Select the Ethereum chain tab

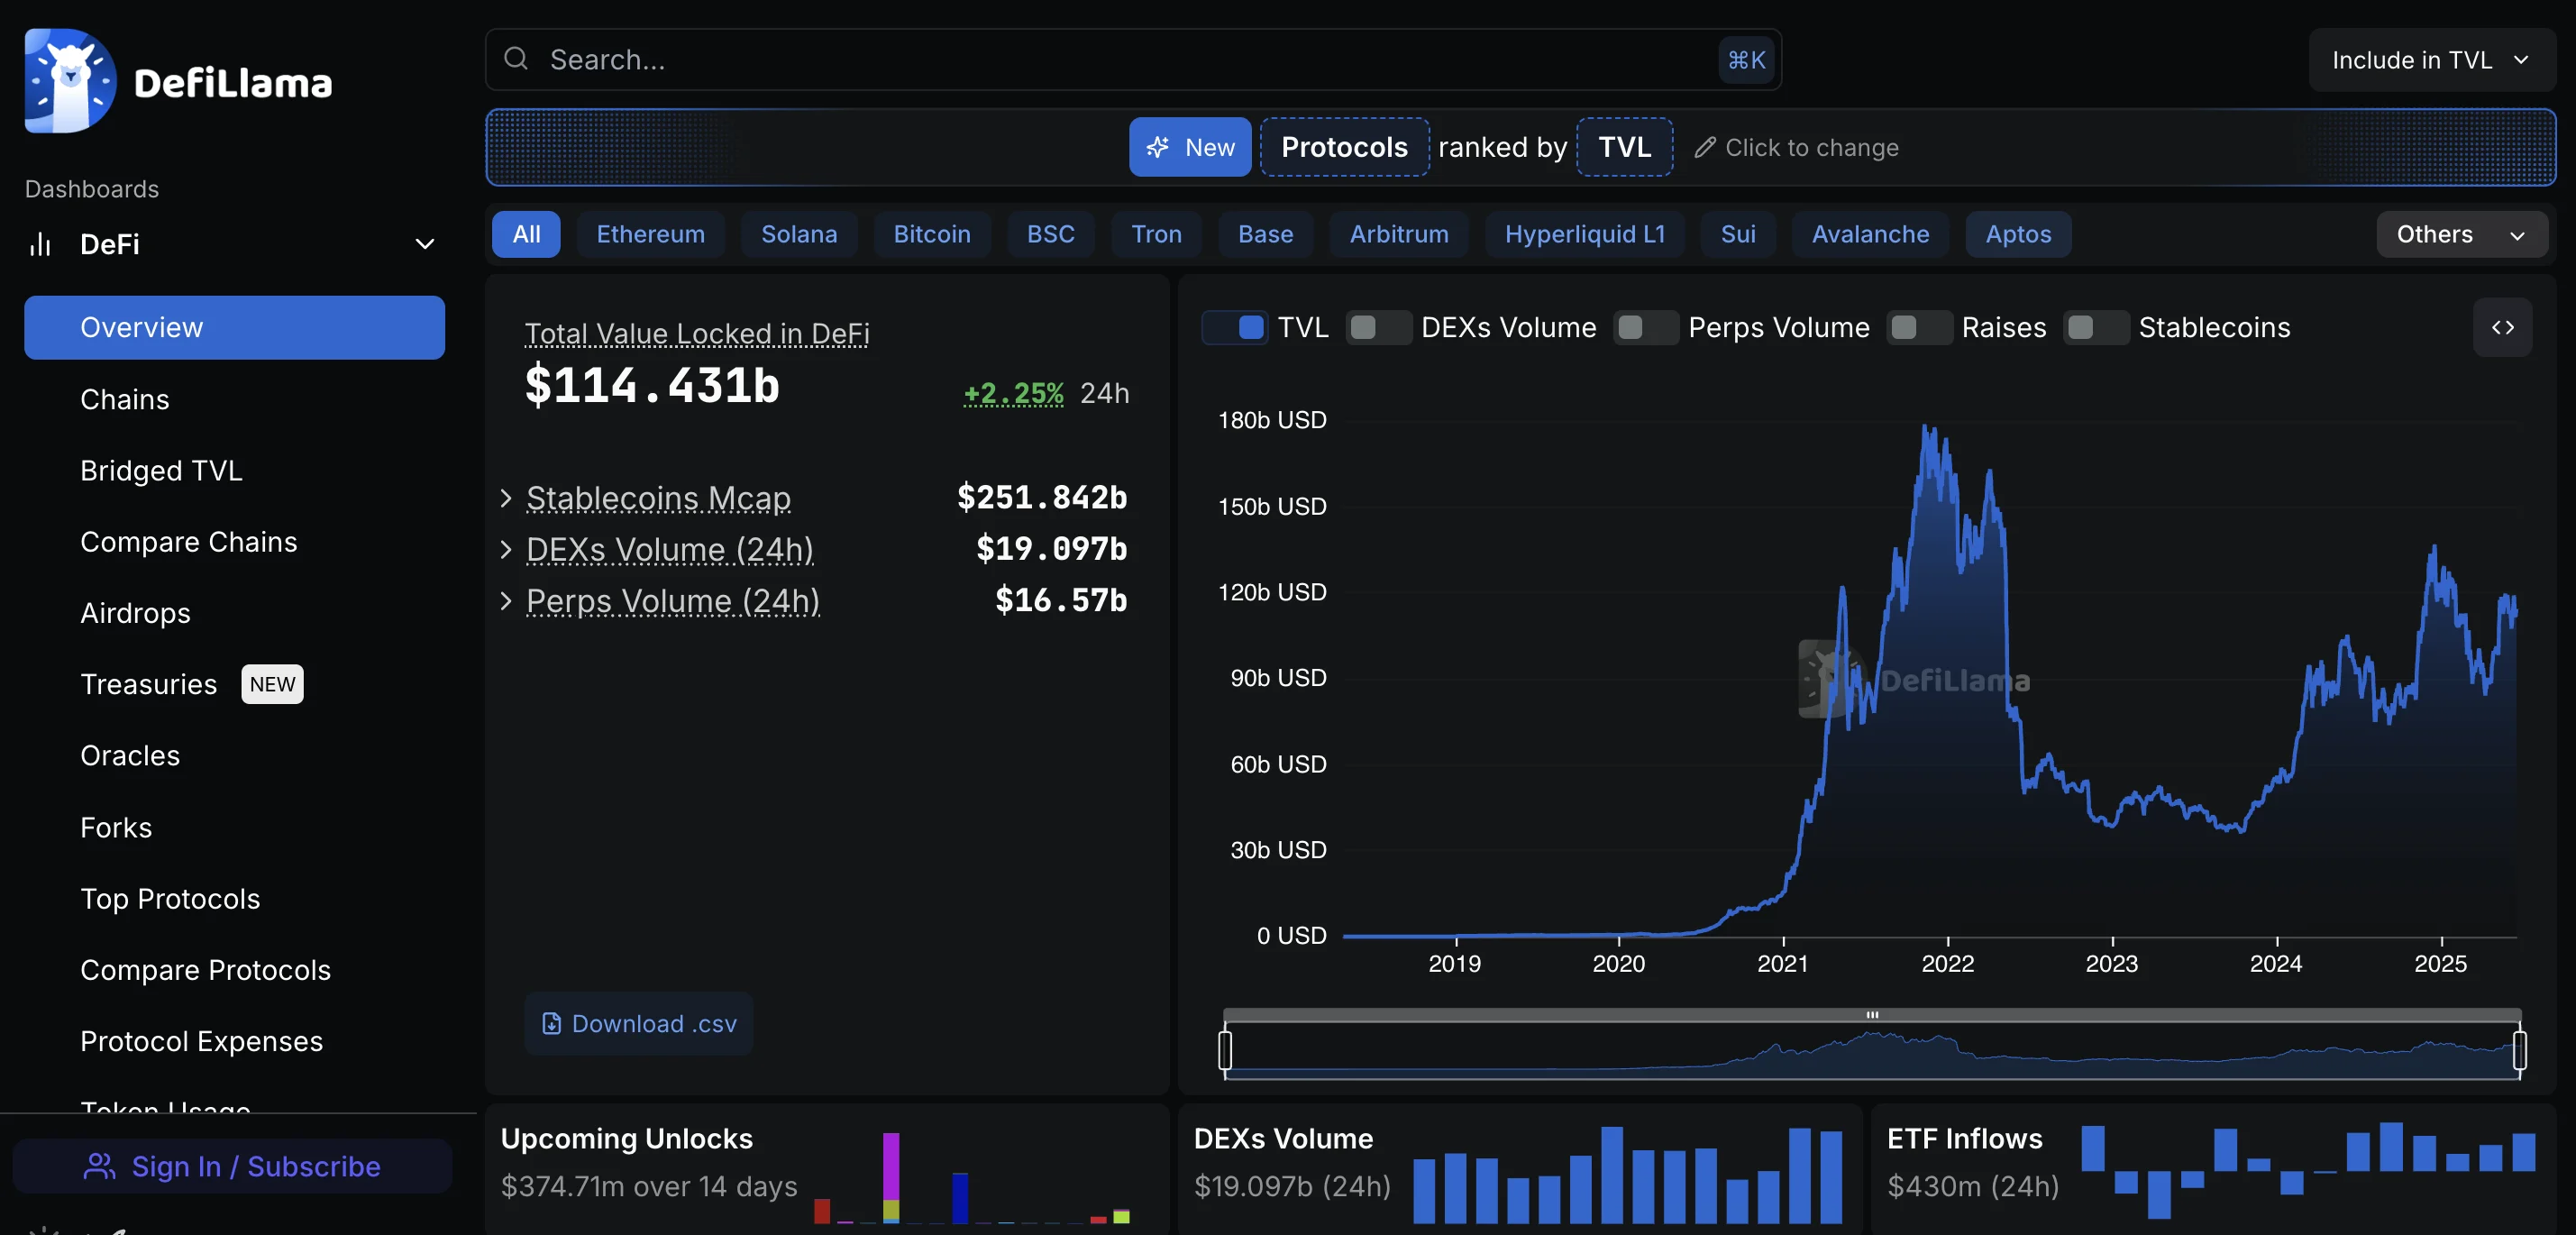[650, 234]
